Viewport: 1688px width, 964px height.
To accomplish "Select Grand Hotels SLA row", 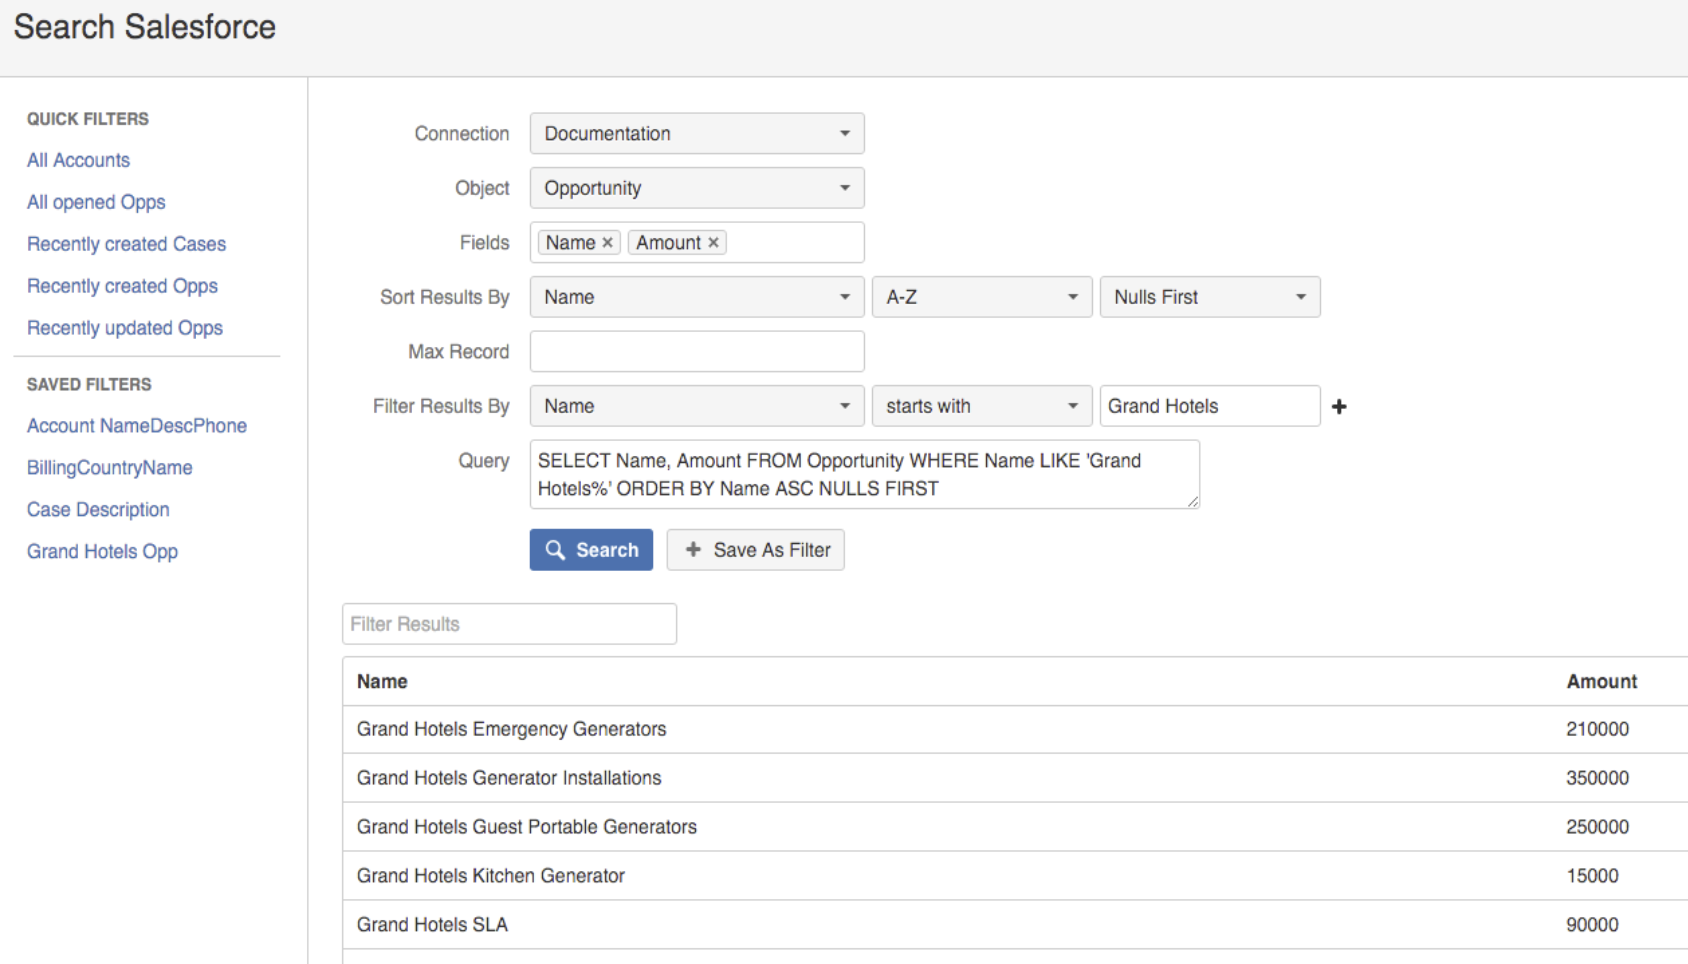I will 1015,925.
